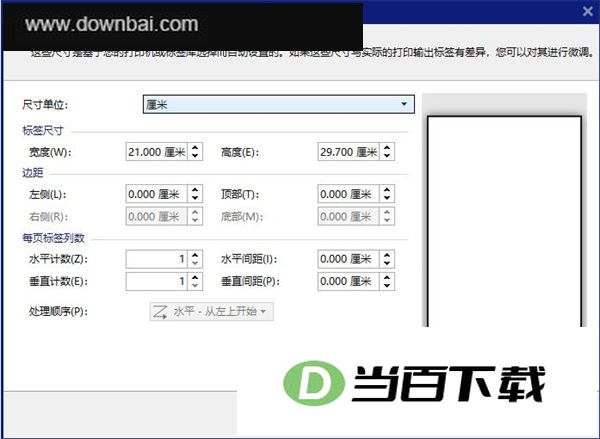Click the disabled 右侧(R) margin field
The height and width of the screenshot is (439, 600).
[157, 216]
